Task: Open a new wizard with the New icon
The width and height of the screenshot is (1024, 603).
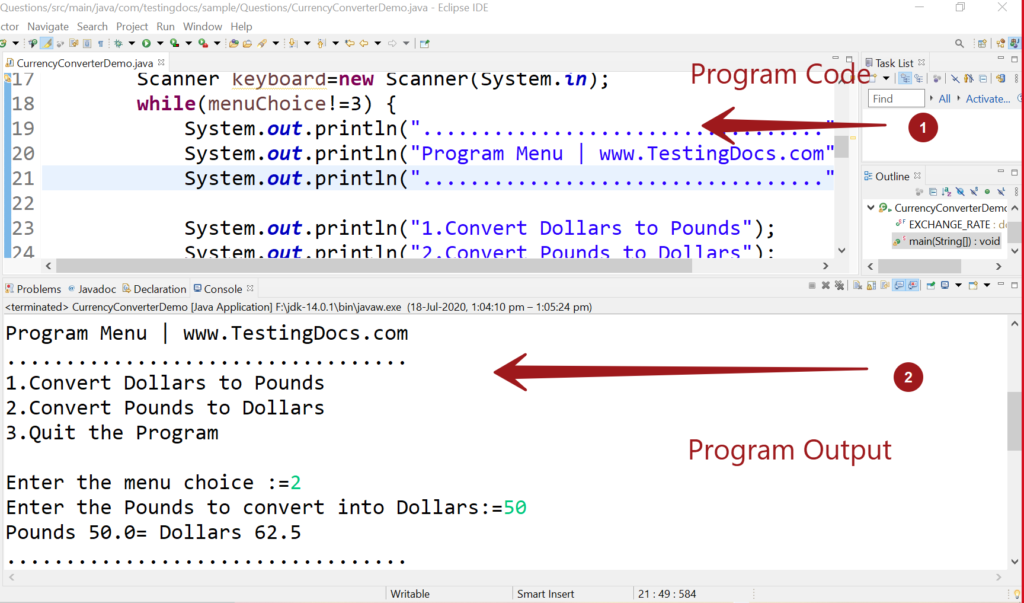Action: coord(5,43)
